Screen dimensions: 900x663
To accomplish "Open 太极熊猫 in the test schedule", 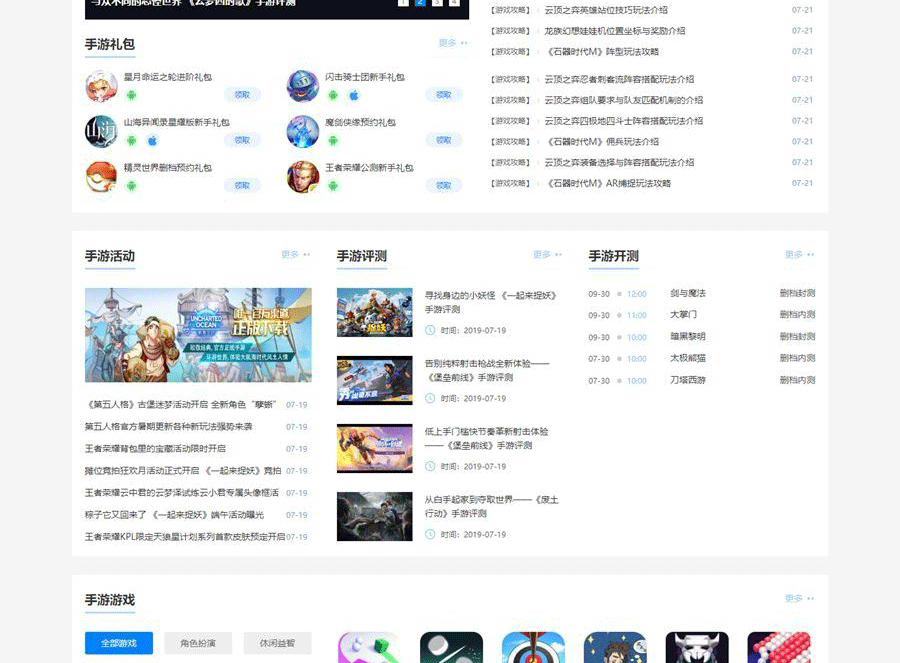I will click(x=688, y=358).
